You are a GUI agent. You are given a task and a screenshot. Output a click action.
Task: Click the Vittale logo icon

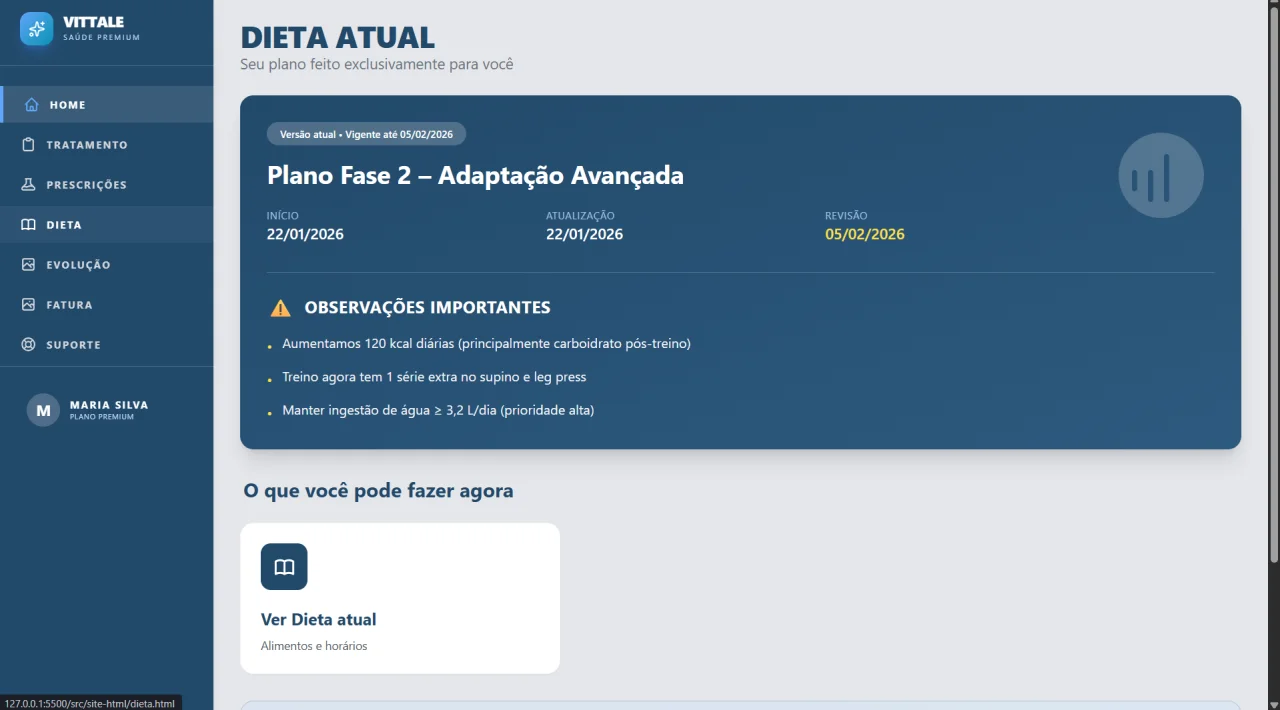tap(37, 29)
